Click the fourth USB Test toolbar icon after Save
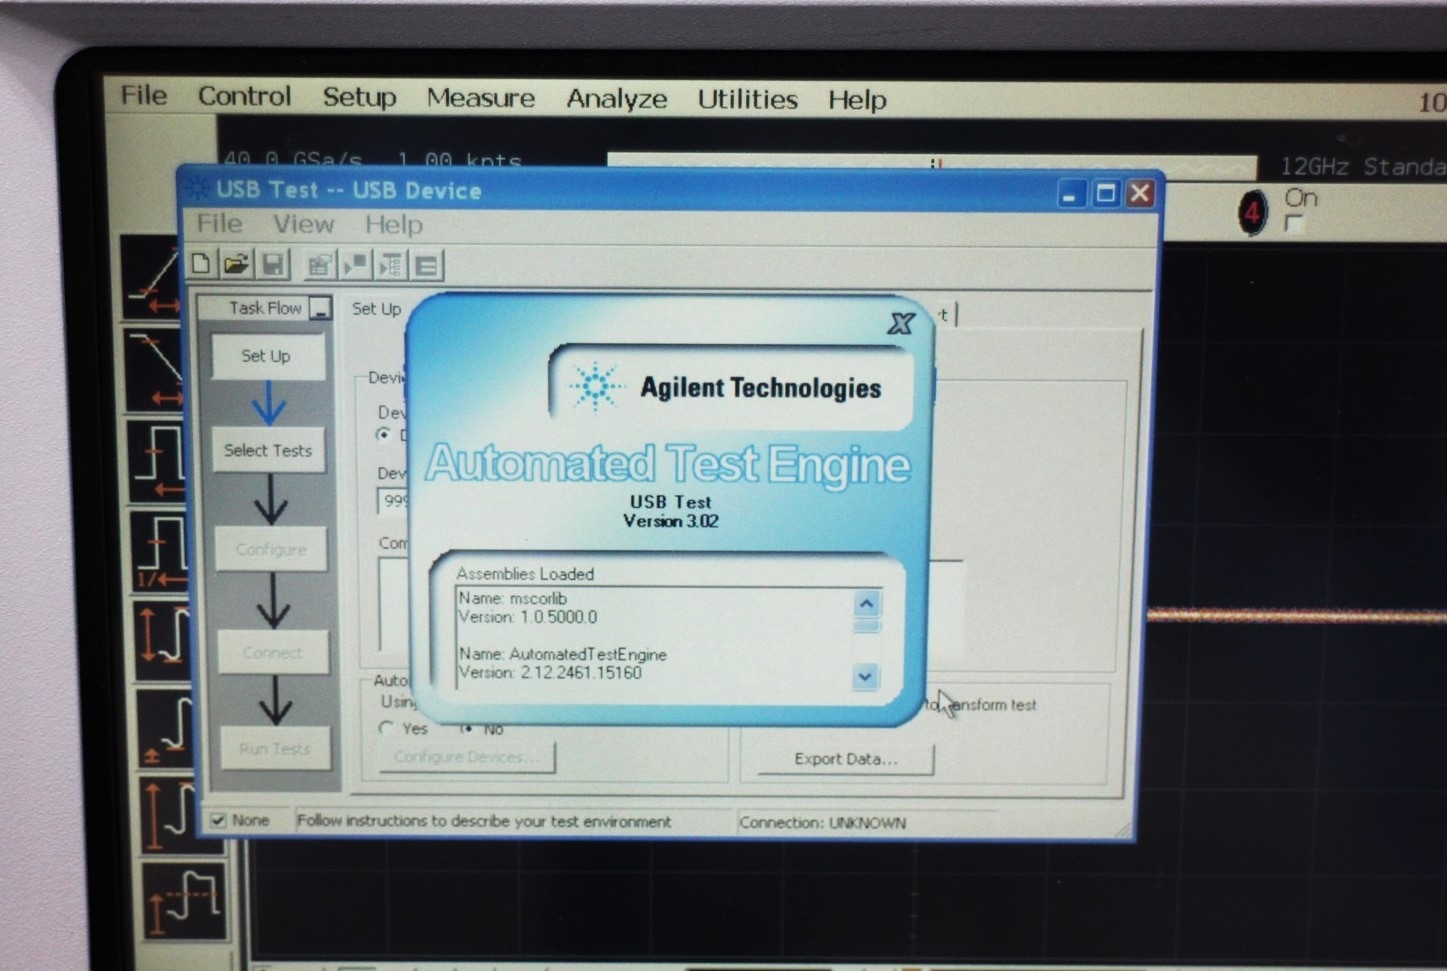This screenshot has width=1447, height=971. tap(319, 265)
